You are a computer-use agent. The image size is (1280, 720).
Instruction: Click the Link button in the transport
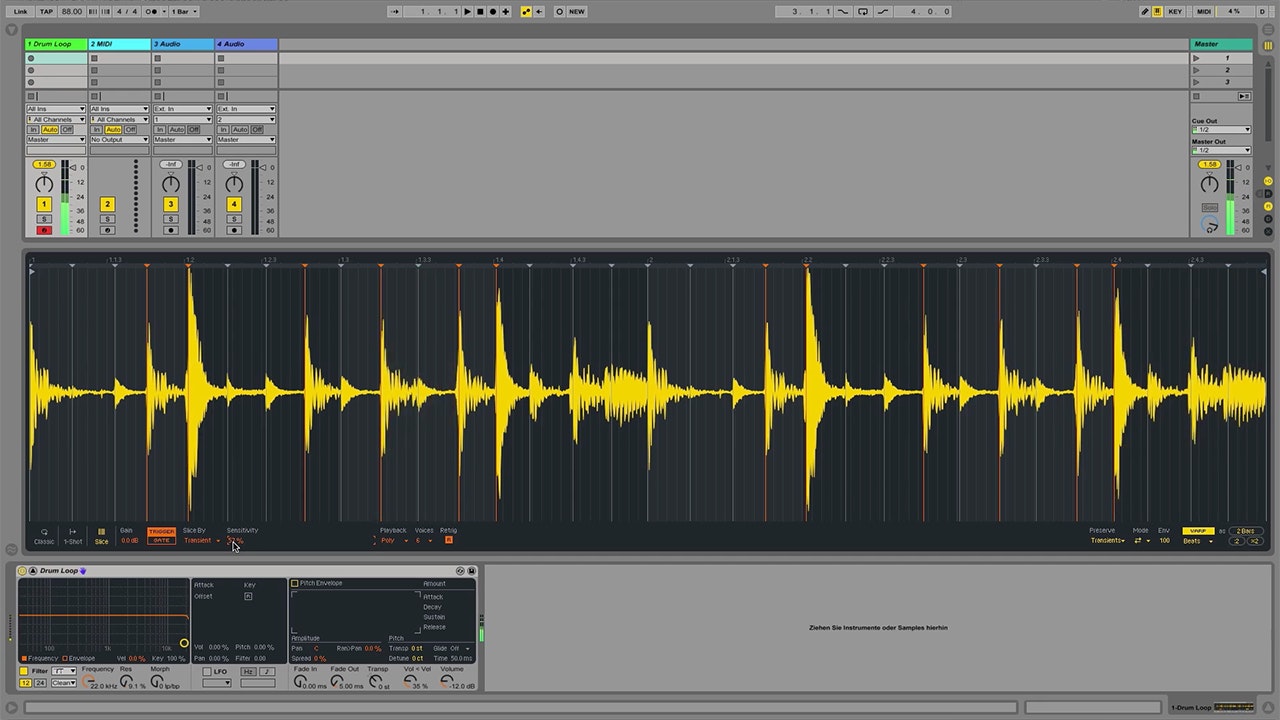[18, 11]
